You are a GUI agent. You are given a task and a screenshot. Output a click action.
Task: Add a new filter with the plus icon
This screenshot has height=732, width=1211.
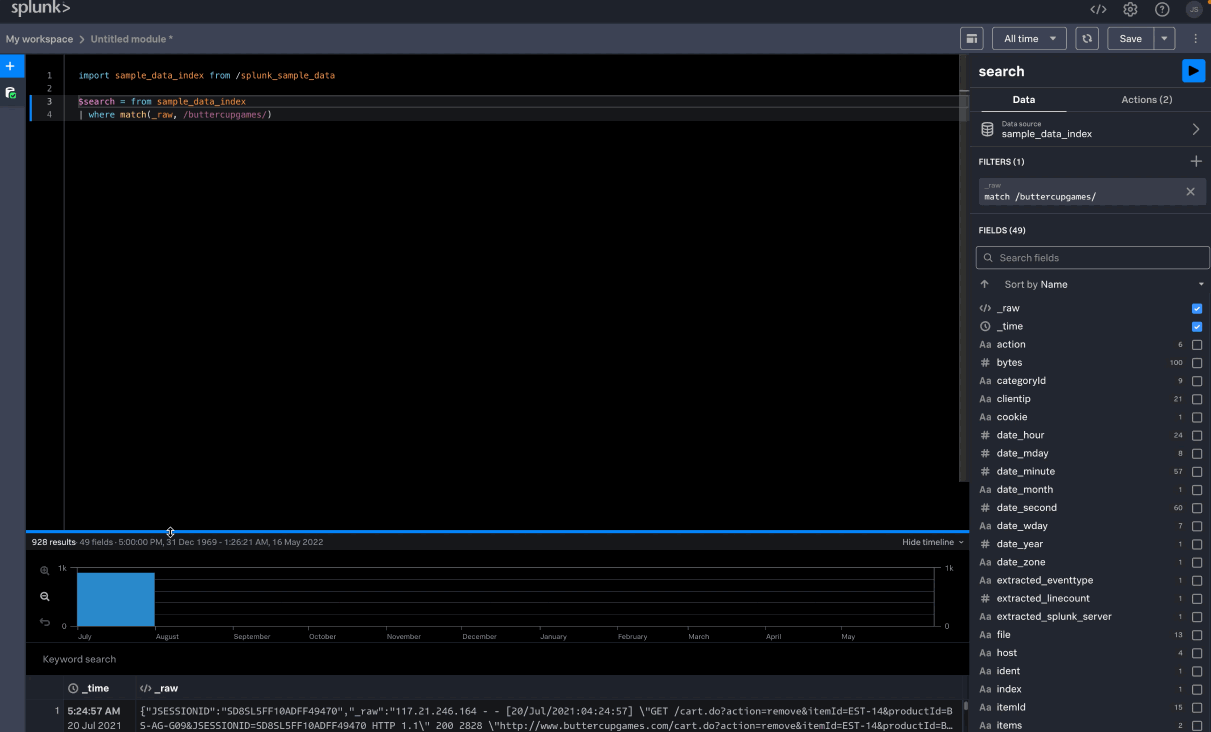tap(1196, 161)
